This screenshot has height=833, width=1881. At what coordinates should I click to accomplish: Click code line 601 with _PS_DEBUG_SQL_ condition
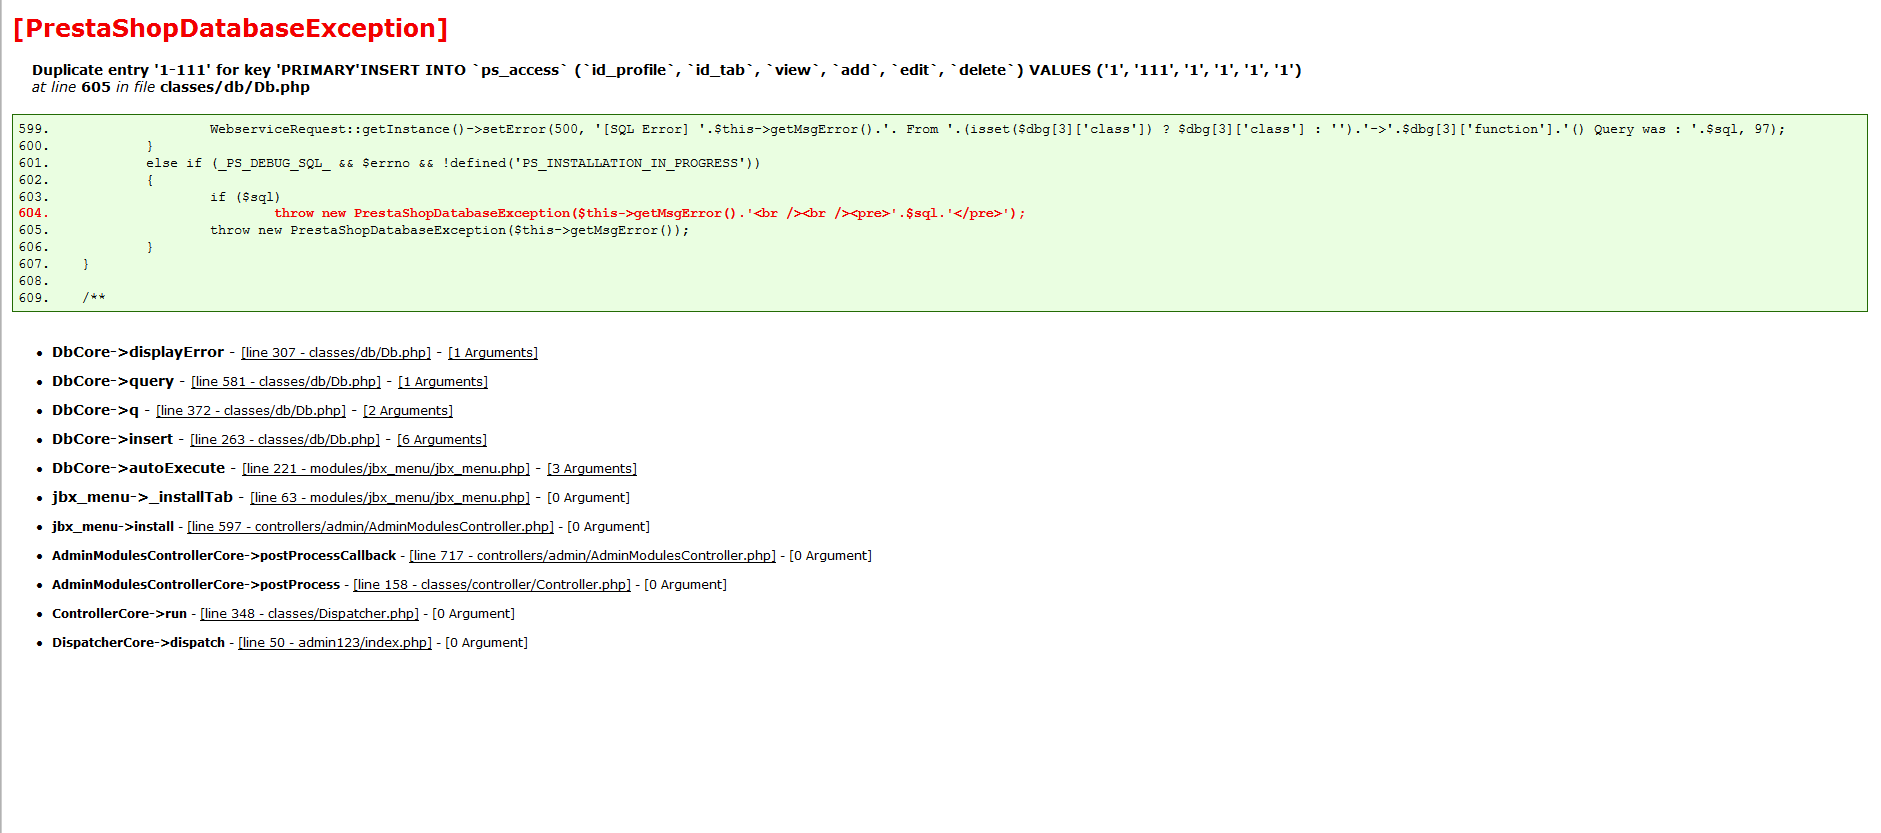click(x=453, y=163)
